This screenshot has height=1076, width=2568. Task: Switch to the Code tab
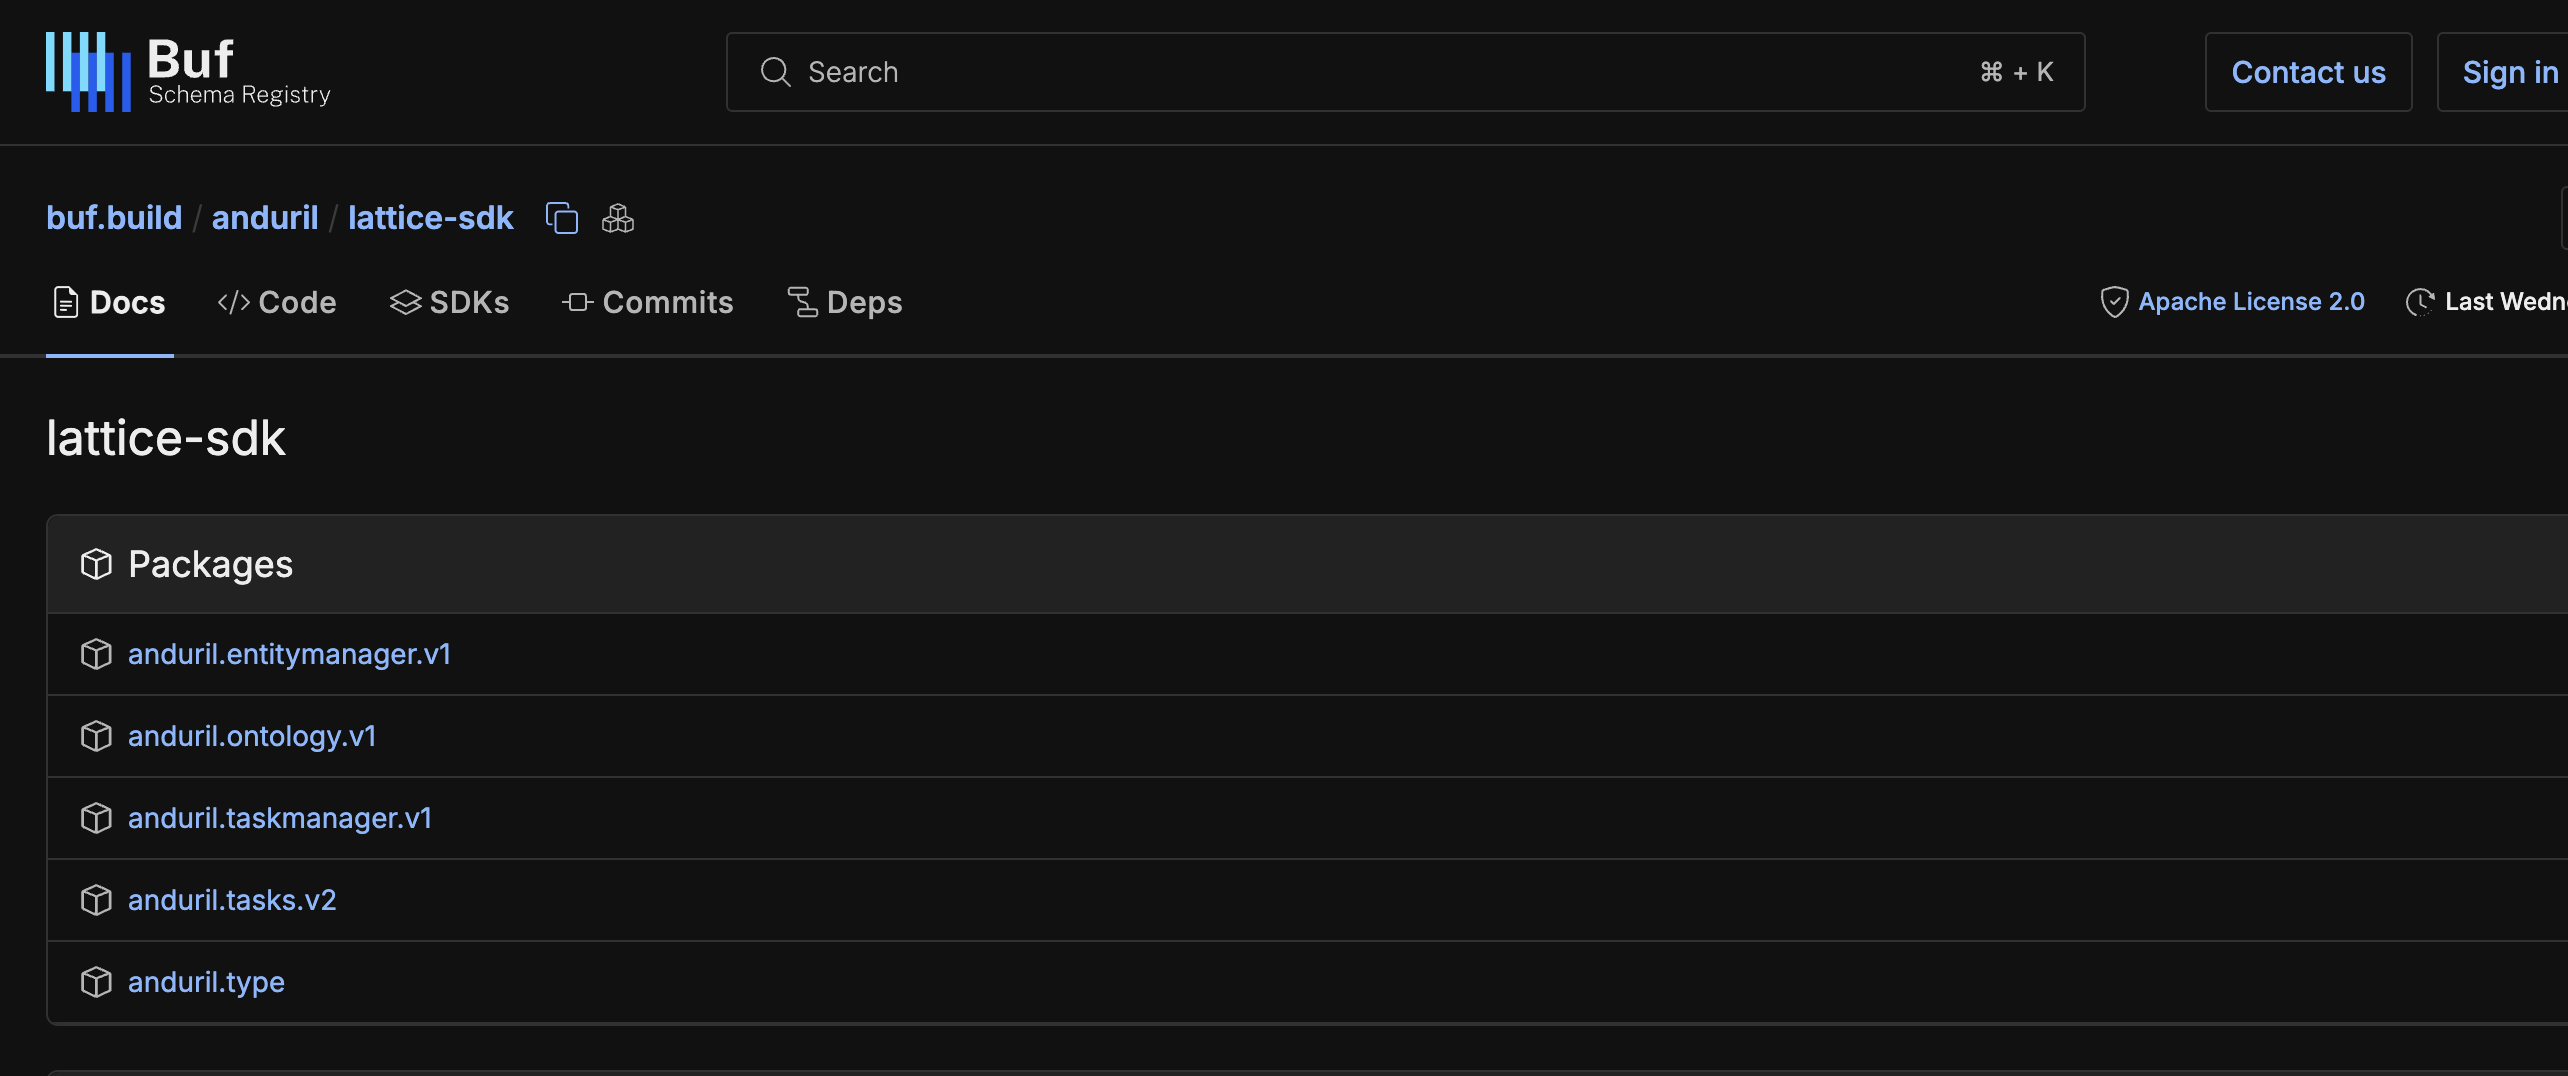(277, 302)
